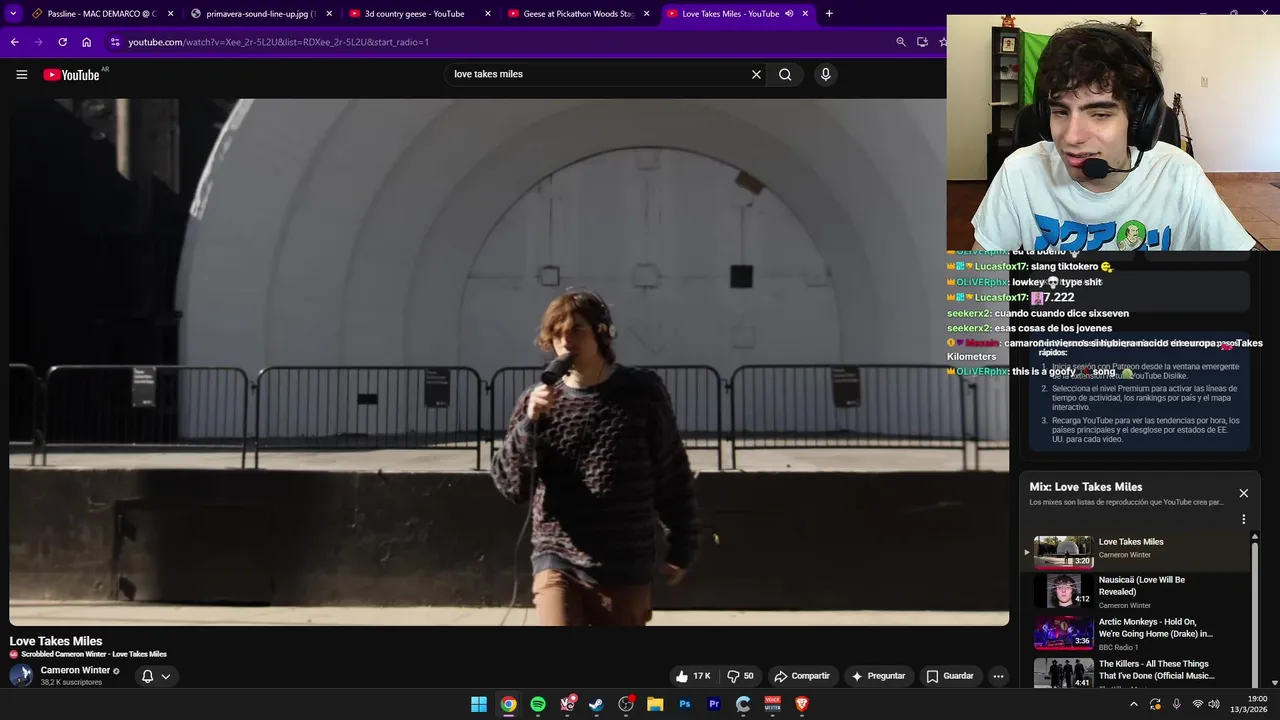Open browser zoom magnifier icon
The image size is (1280, 720).
click(x=900, y=42)
